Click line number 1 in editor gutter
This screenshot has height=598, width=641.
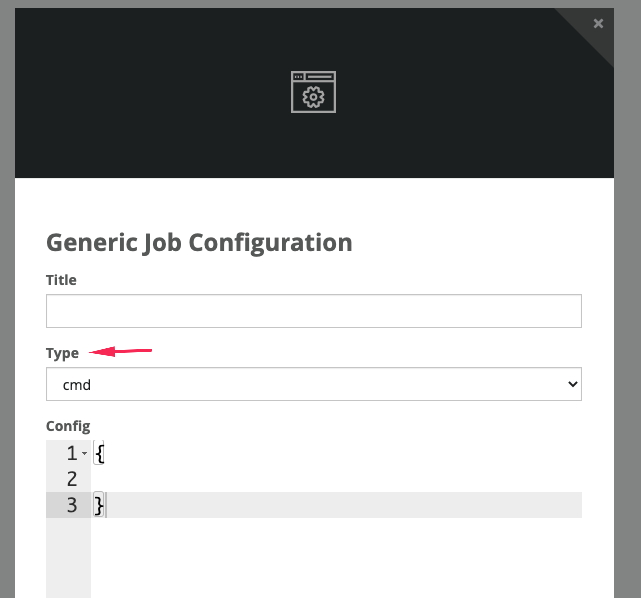click(x=72, y=453)
